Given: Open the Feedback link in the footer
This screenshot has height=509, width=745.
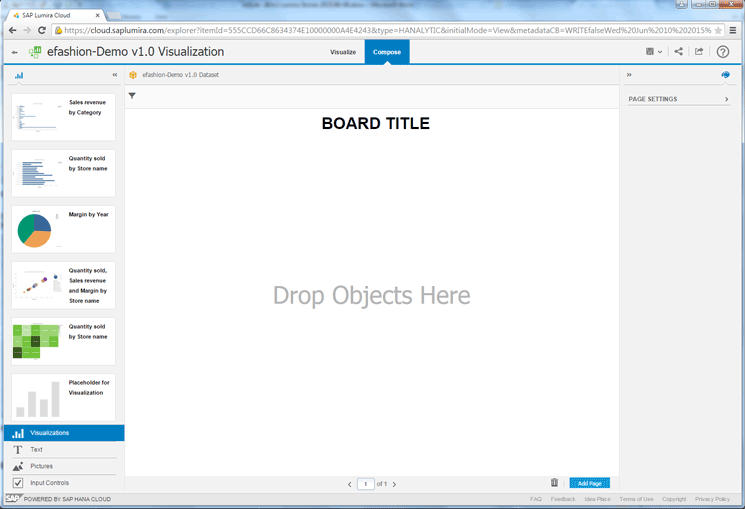Looking at the screenshot, I should tap(563, 499).
